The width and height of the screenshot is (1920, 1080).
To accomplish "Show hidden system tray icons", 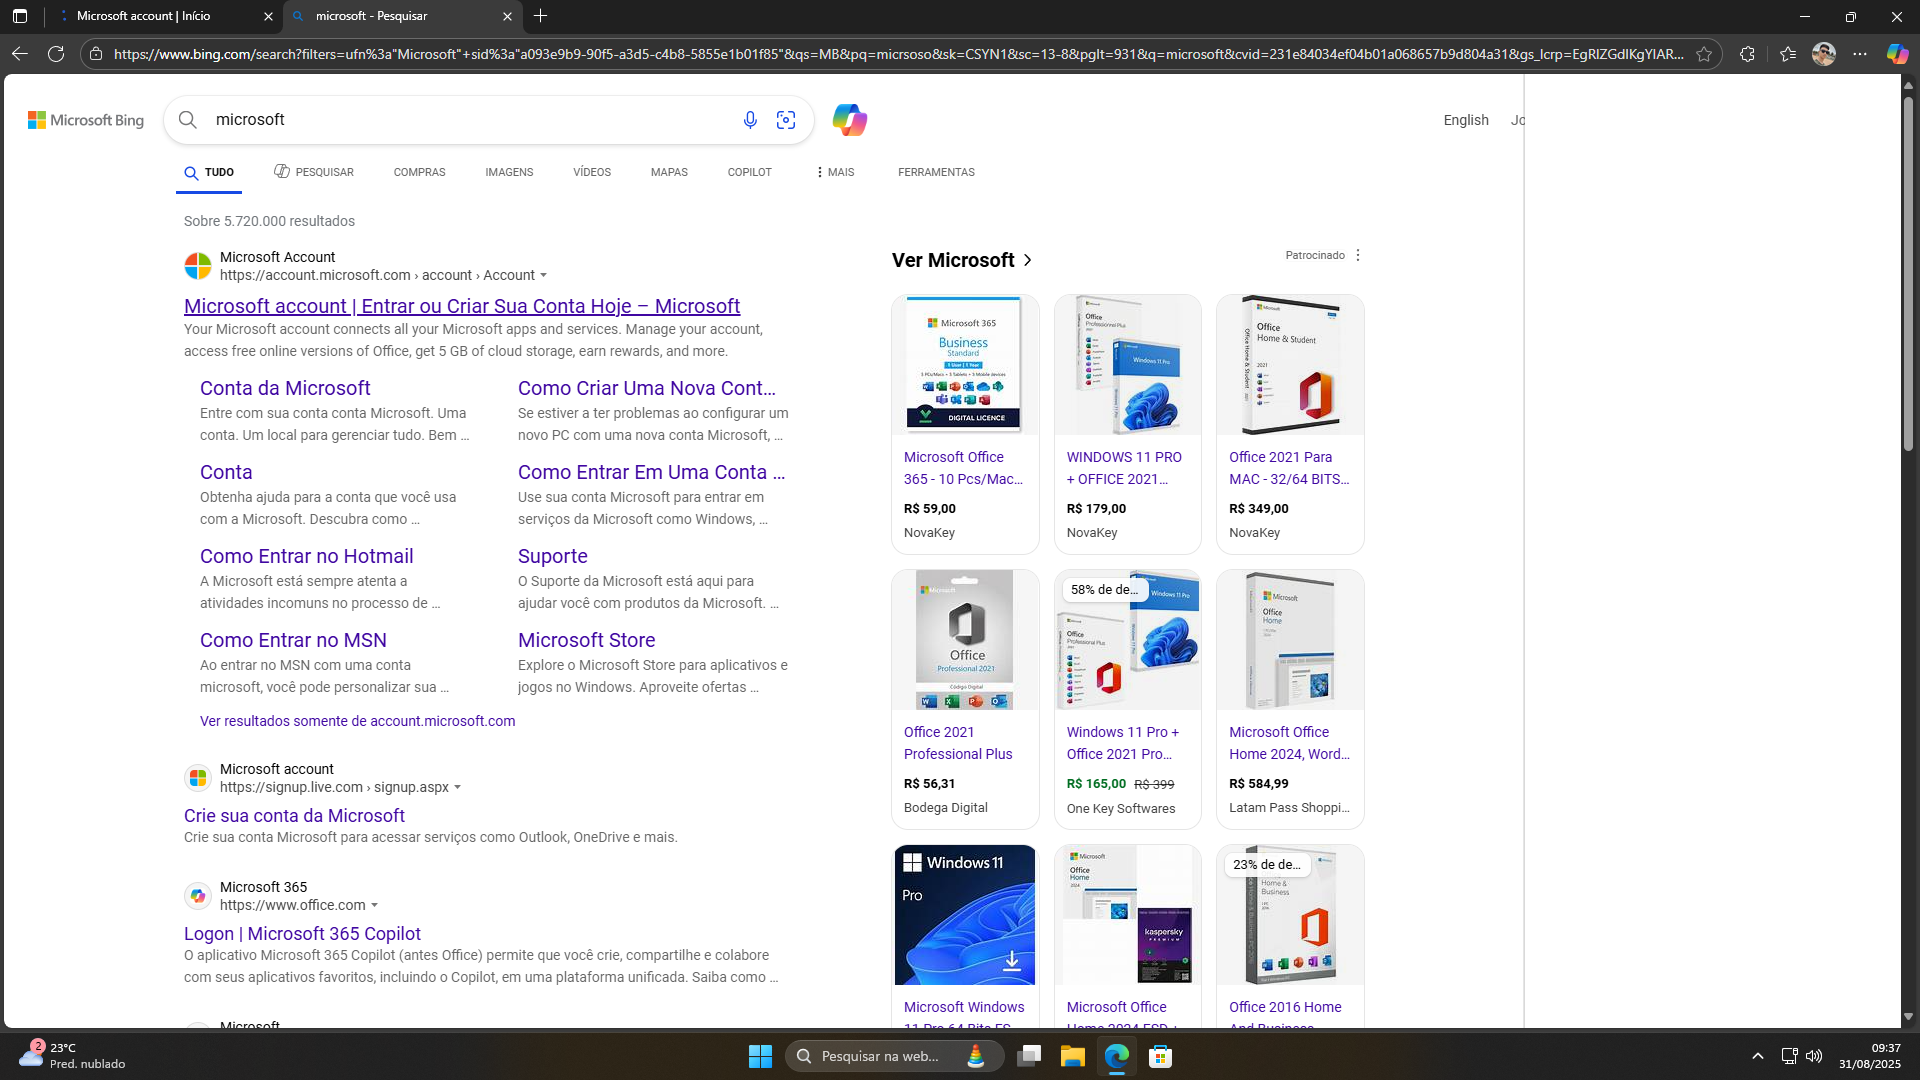I will tap(1758, 1056).
